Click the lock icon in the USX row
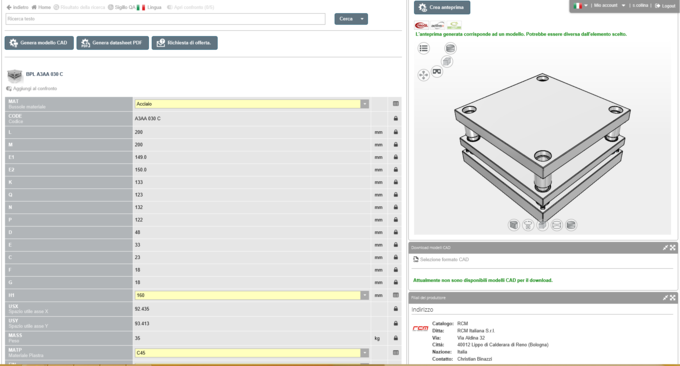 pos(396,309)
